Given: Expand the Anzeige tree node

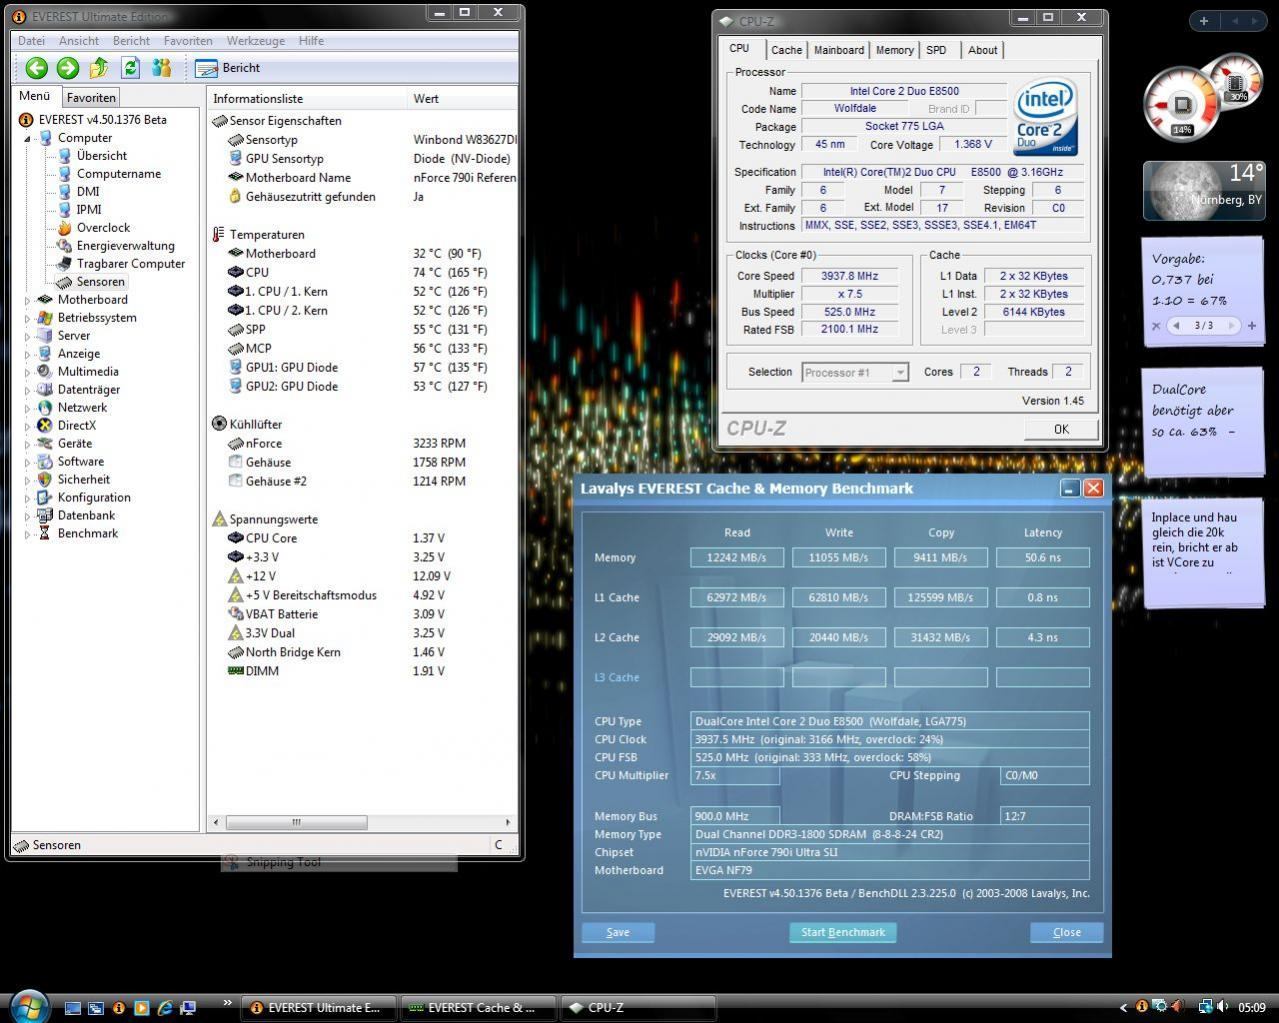Looking at the screenshot, I should pyautogui.click(x=28, y=354).
